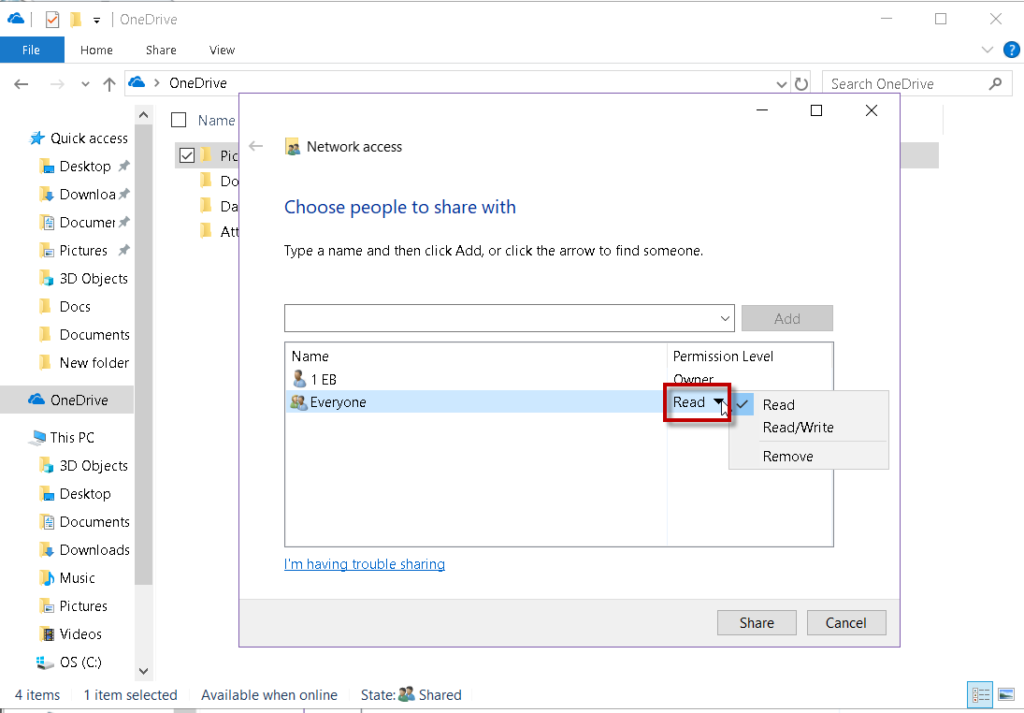
Task: Click the OneDrive cloud title-bar icon
Action: 15,19
